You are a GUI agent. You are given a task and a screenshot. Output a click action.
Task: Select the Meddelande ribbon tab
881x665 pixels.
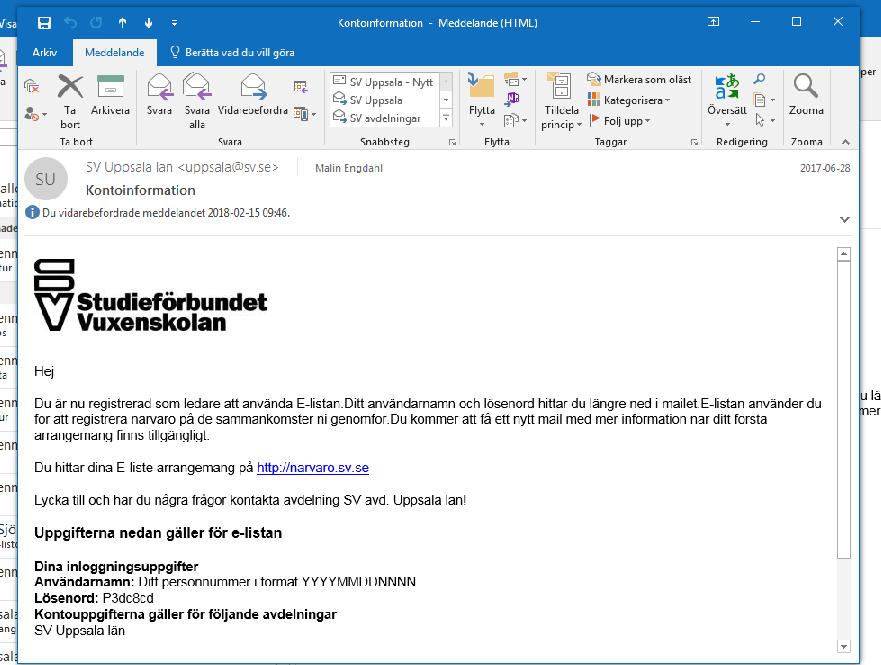click(x=115, y=52)
